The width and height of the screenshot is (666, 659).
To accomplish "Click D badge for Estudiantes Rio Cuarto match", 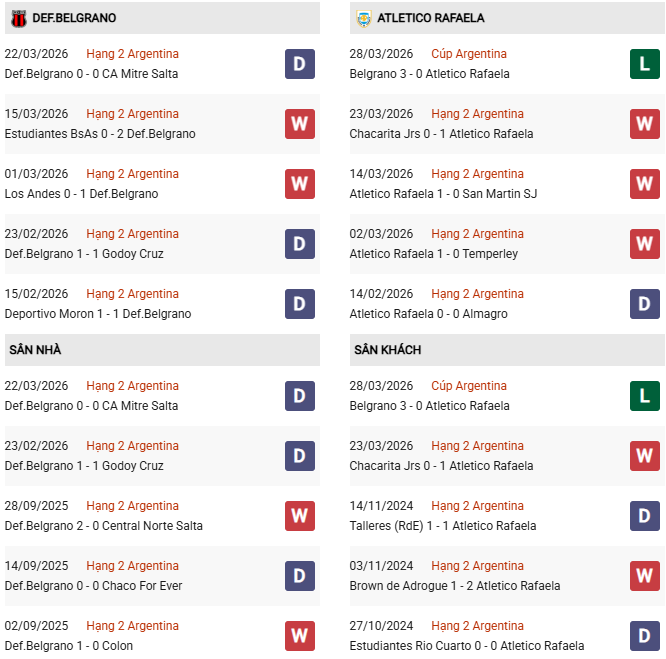I will (645, 636).
